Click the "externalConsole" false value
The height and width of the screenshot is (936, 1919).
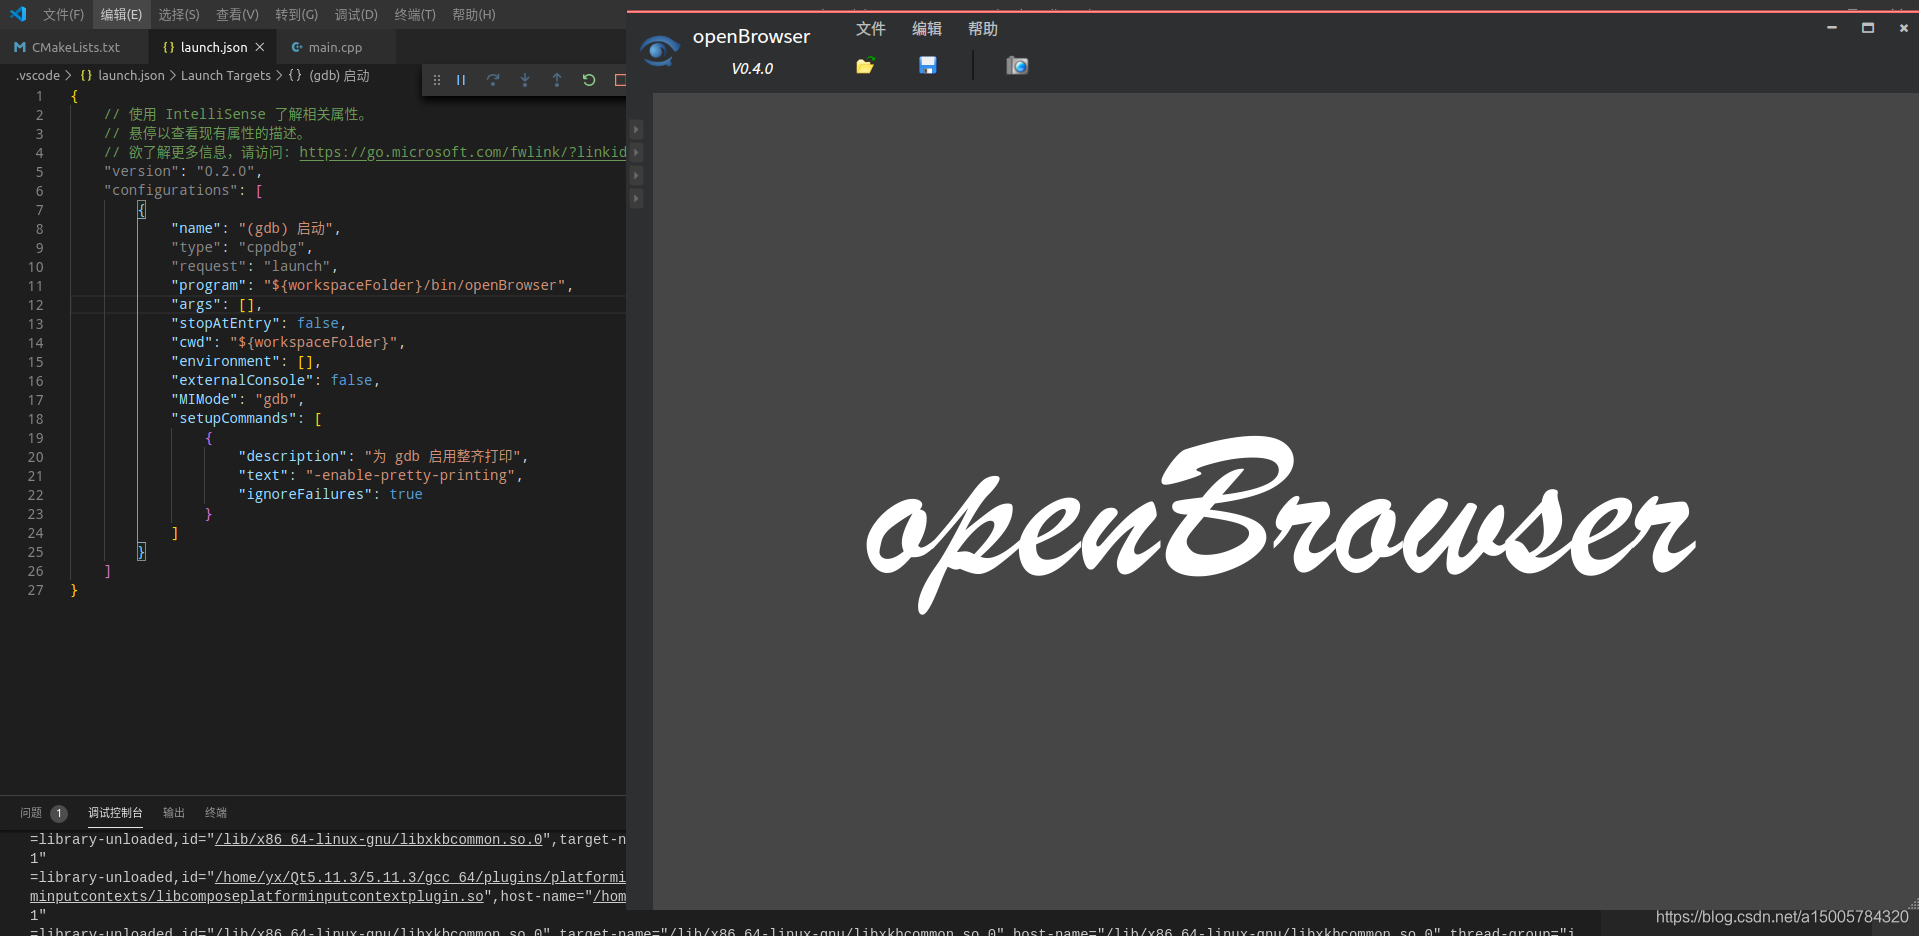point(352,380)
